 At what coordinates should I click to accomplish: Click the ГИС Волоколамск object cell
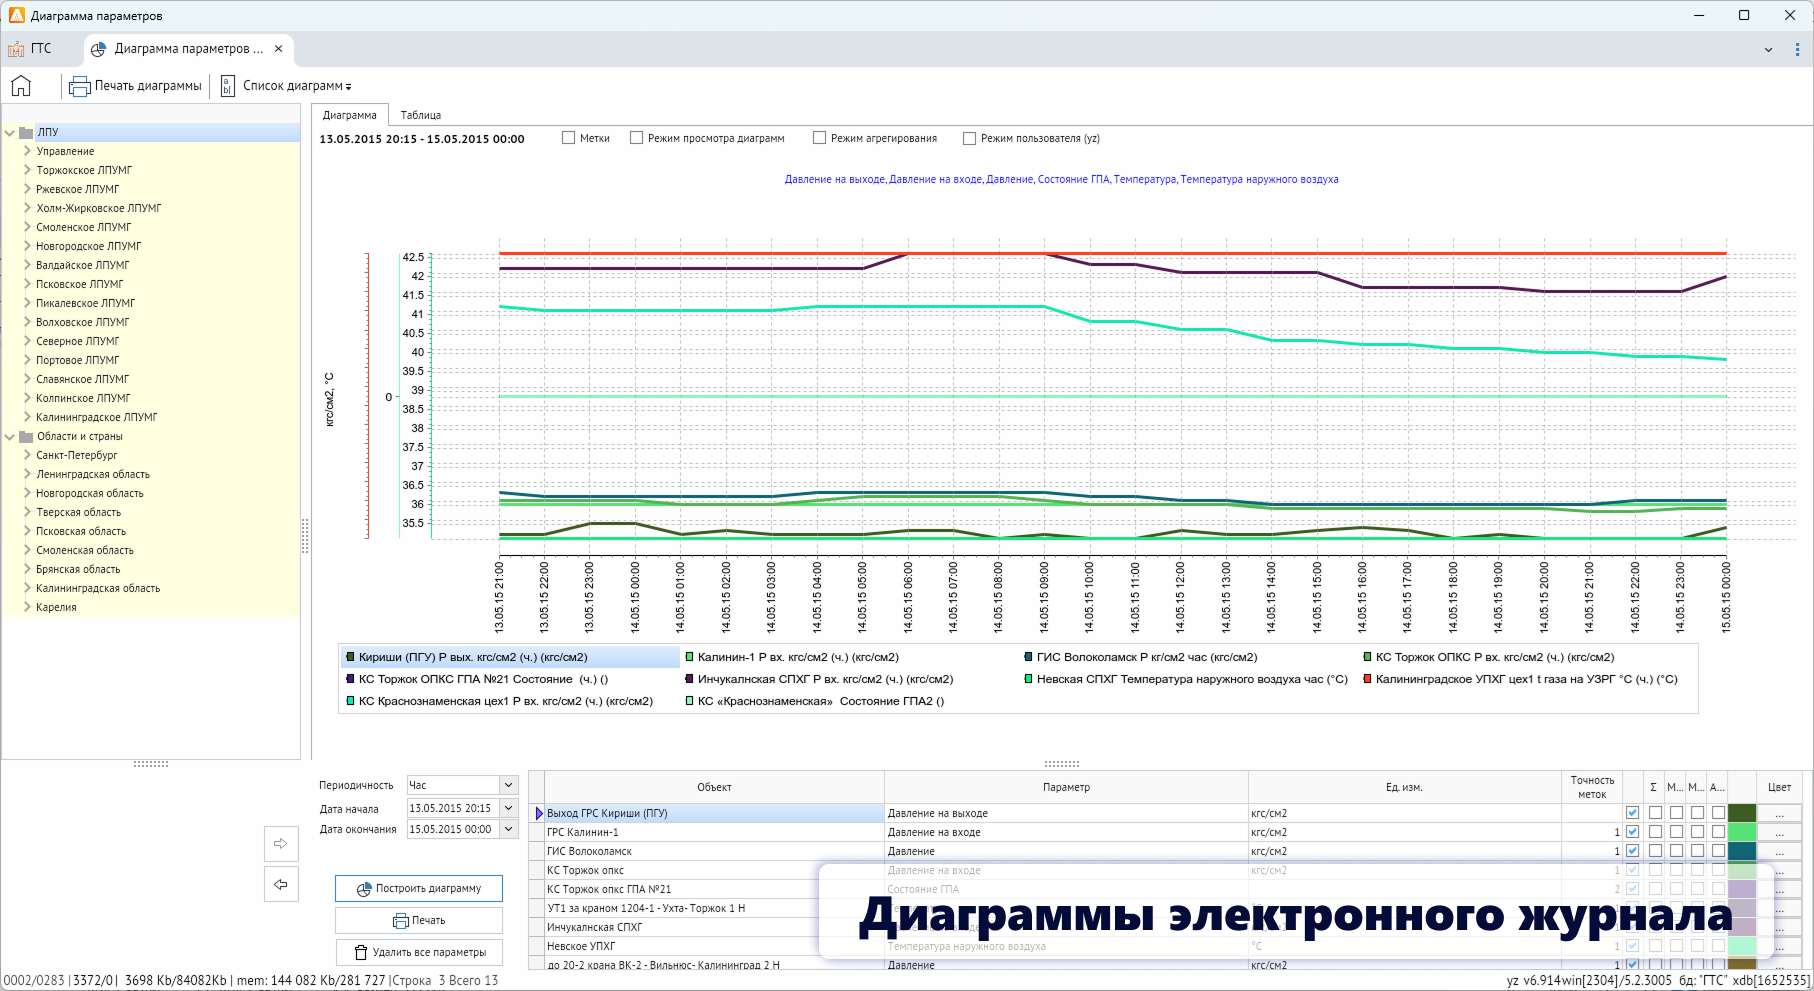[x=714, y=851]
